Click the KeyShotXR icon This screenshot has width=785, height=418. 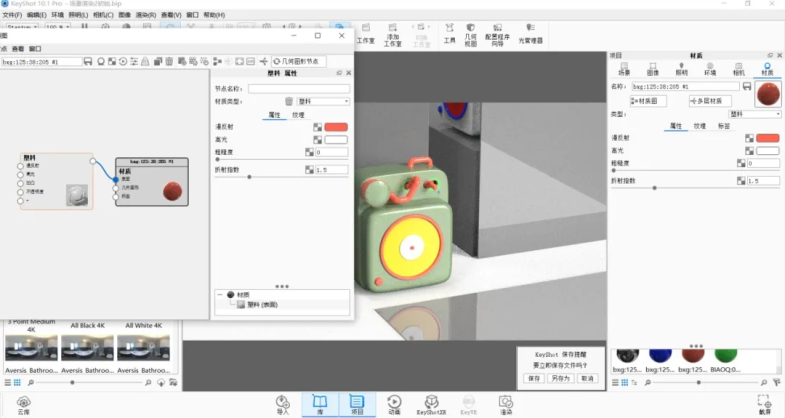430,403
